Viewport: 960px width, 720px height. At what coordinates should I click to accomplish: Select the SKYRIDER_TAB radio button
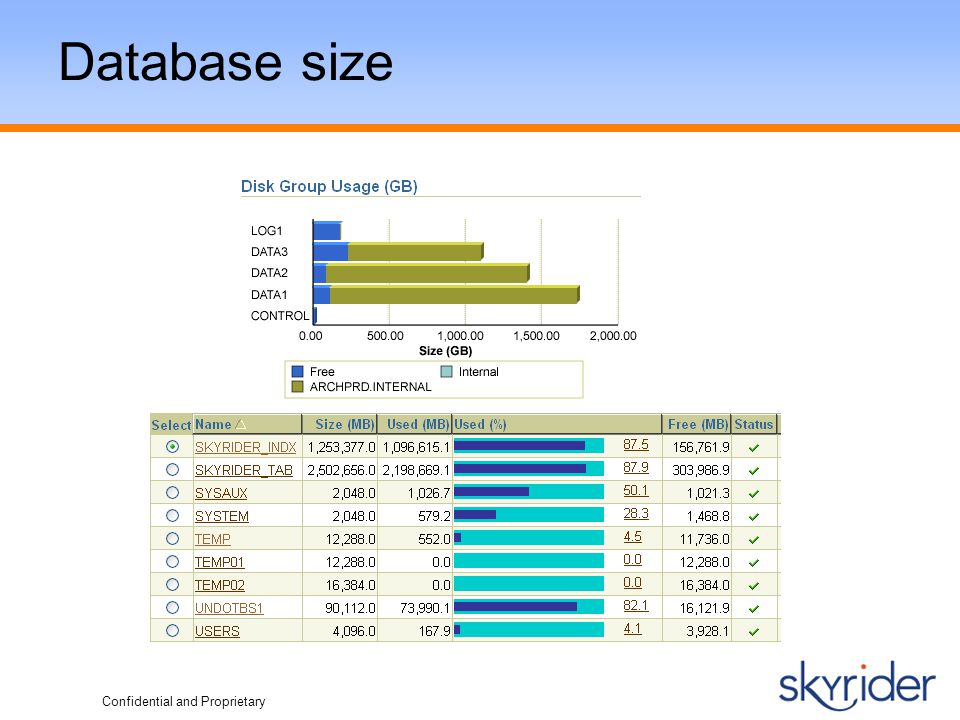[172, 470]
